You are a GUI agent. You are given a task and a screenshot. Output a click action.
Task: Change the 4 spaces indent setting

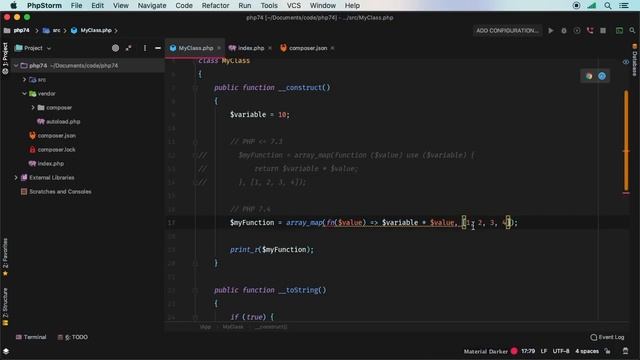(587, 351)
